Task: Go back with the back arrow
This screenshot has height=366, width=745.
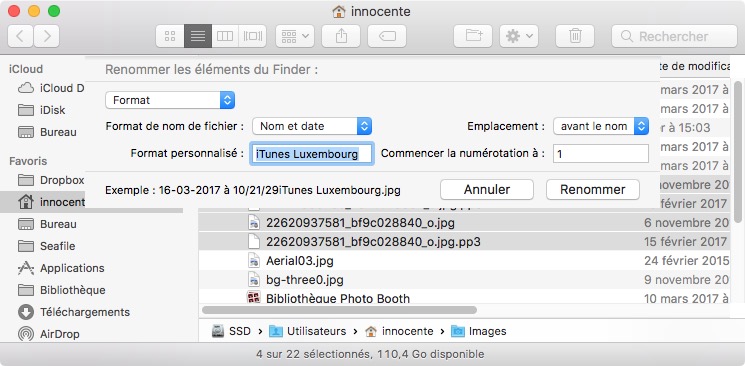Action: click(20, 36)
